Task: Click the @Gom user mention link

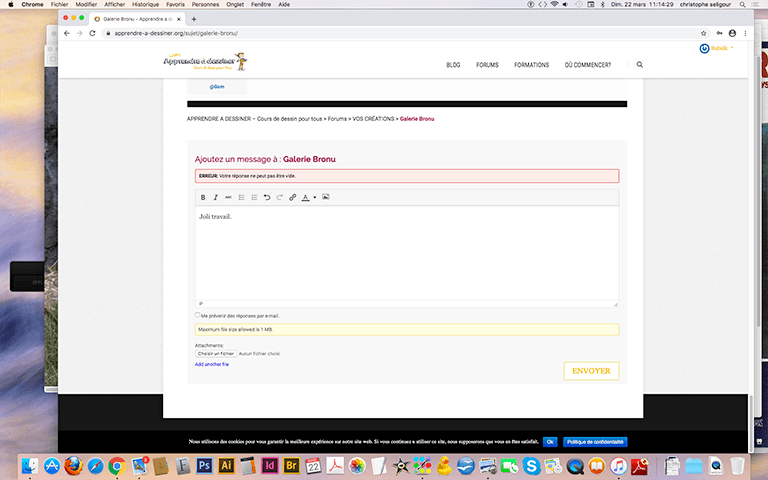Action: [x=217, y=87]
